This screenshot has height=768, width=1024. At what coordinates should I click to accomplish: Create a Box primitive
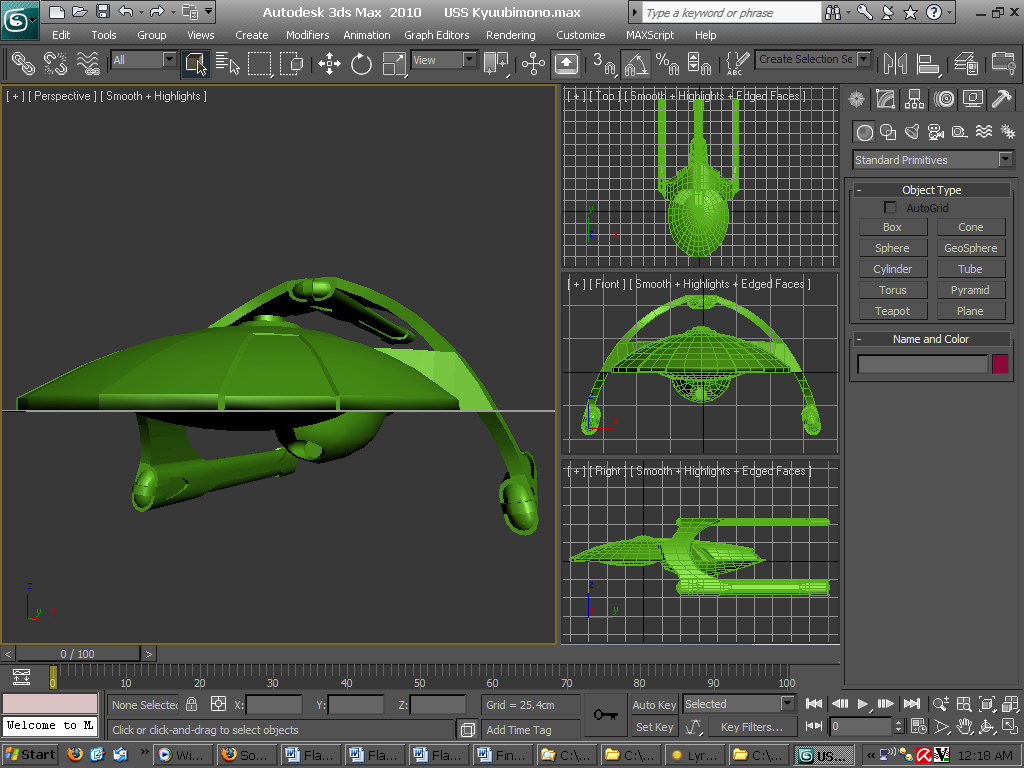tap(892, 227)
